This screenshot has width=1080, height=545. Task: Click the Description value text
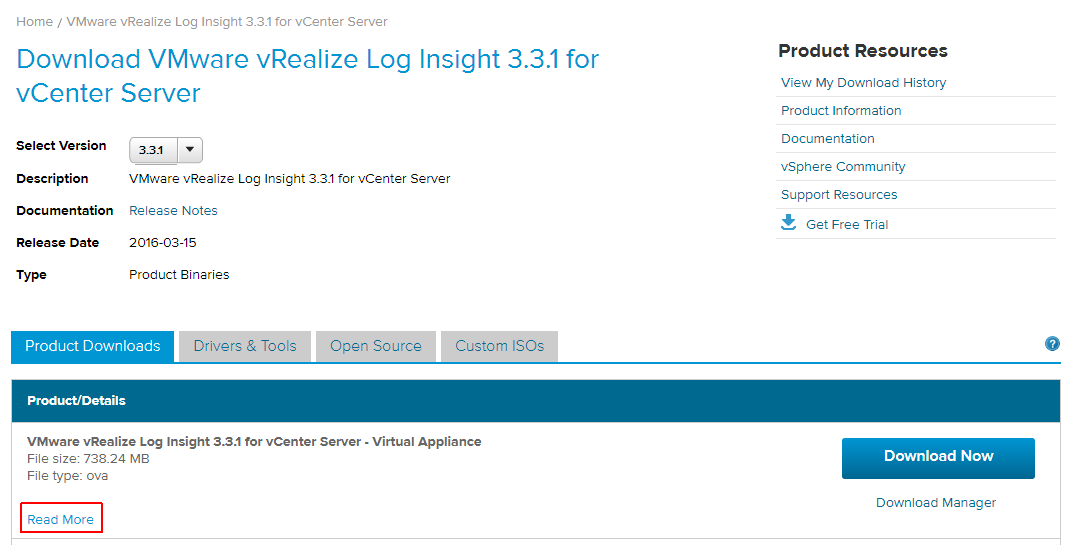[x=289, y=178]
